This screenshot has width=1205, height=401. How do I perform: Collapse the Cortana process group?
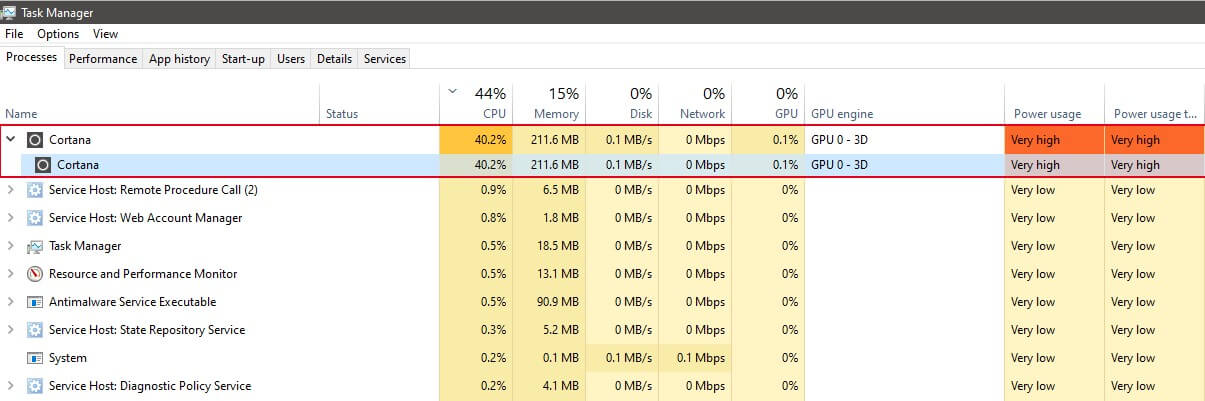[11, 140]
